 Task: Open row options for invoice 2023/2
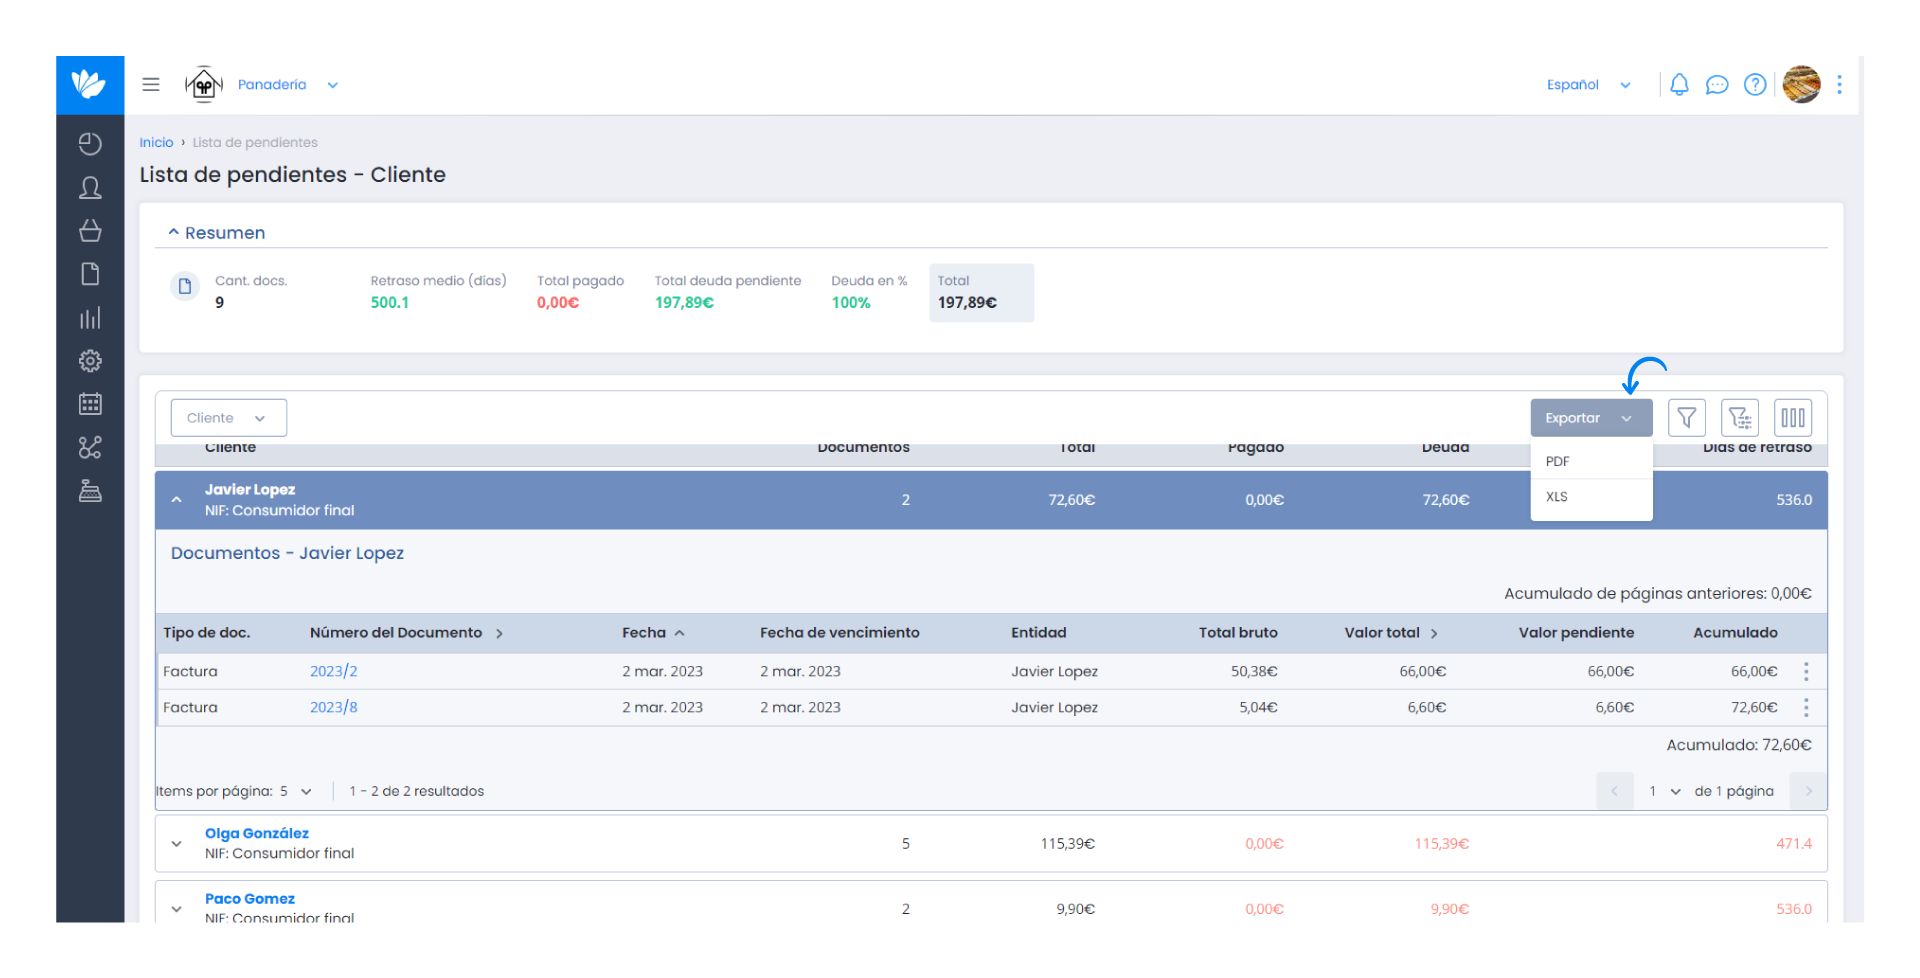coord(1806,672)
